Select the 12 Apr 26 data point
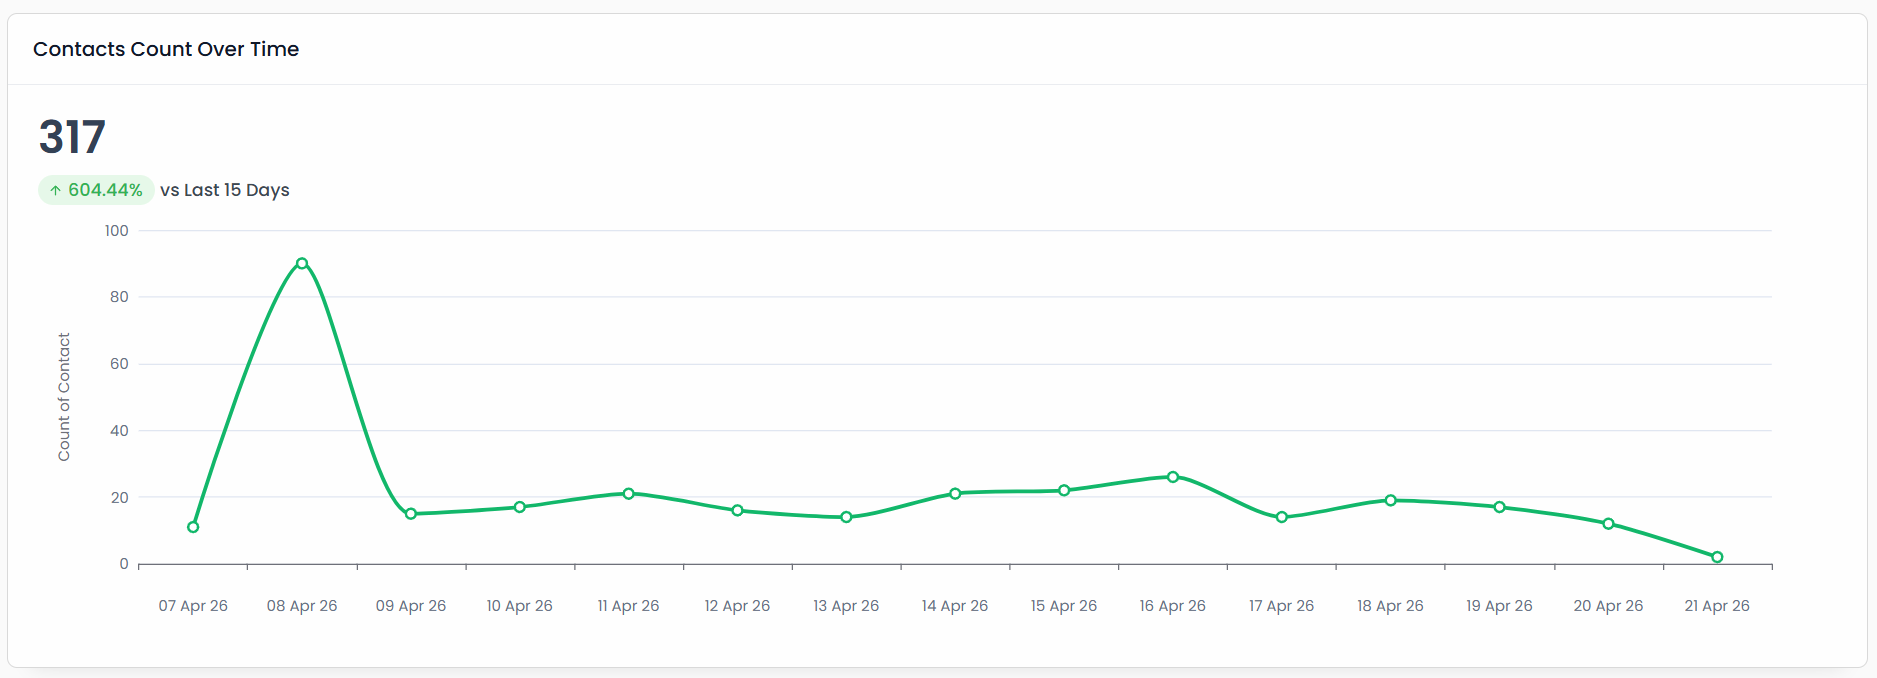This screenshot has width=1877, height=678. (737, 510)
